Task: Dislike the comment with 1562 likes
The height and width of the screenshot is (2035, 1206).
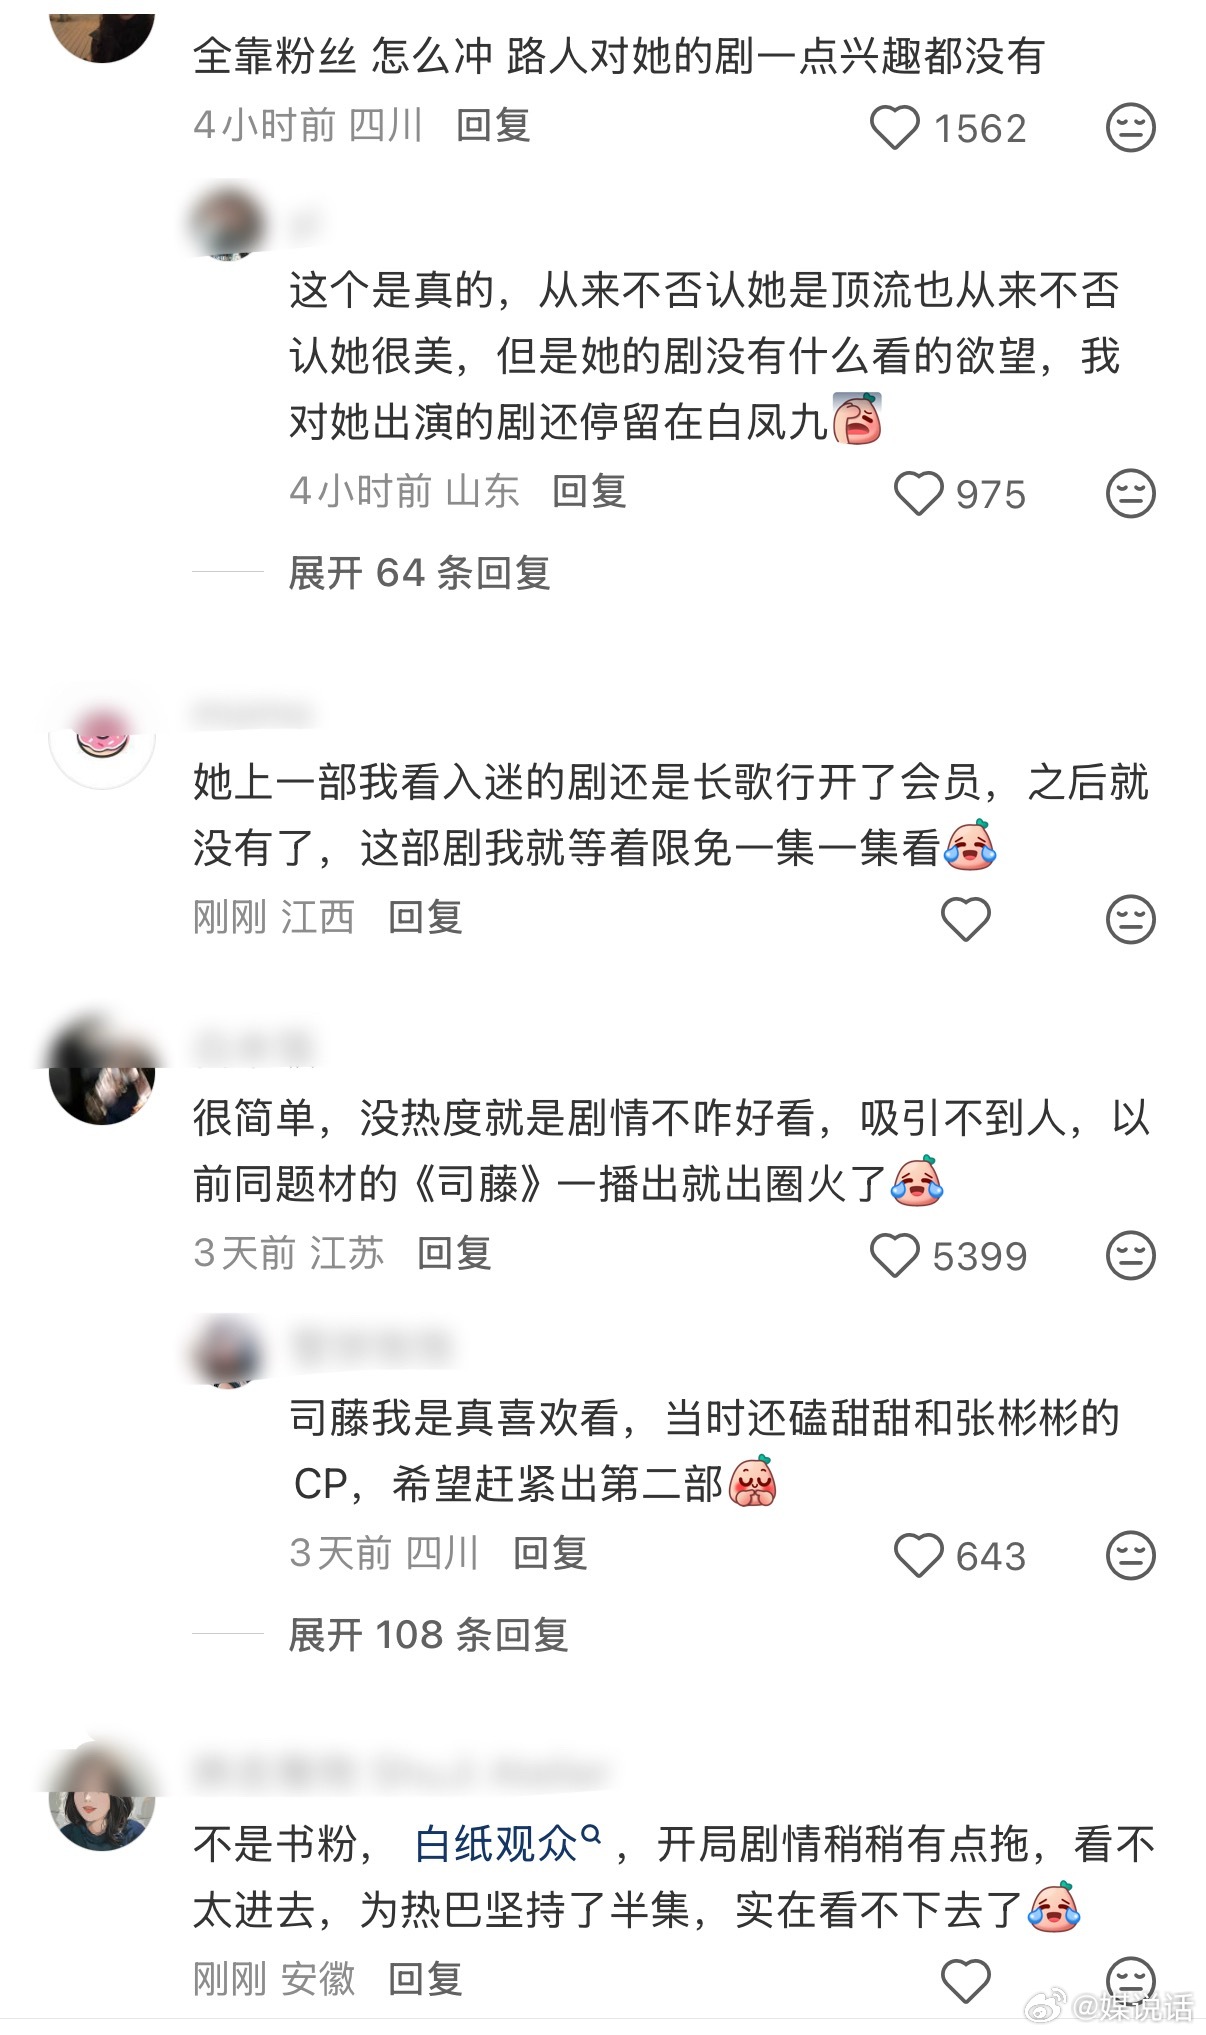Action: pos(1131,128)
